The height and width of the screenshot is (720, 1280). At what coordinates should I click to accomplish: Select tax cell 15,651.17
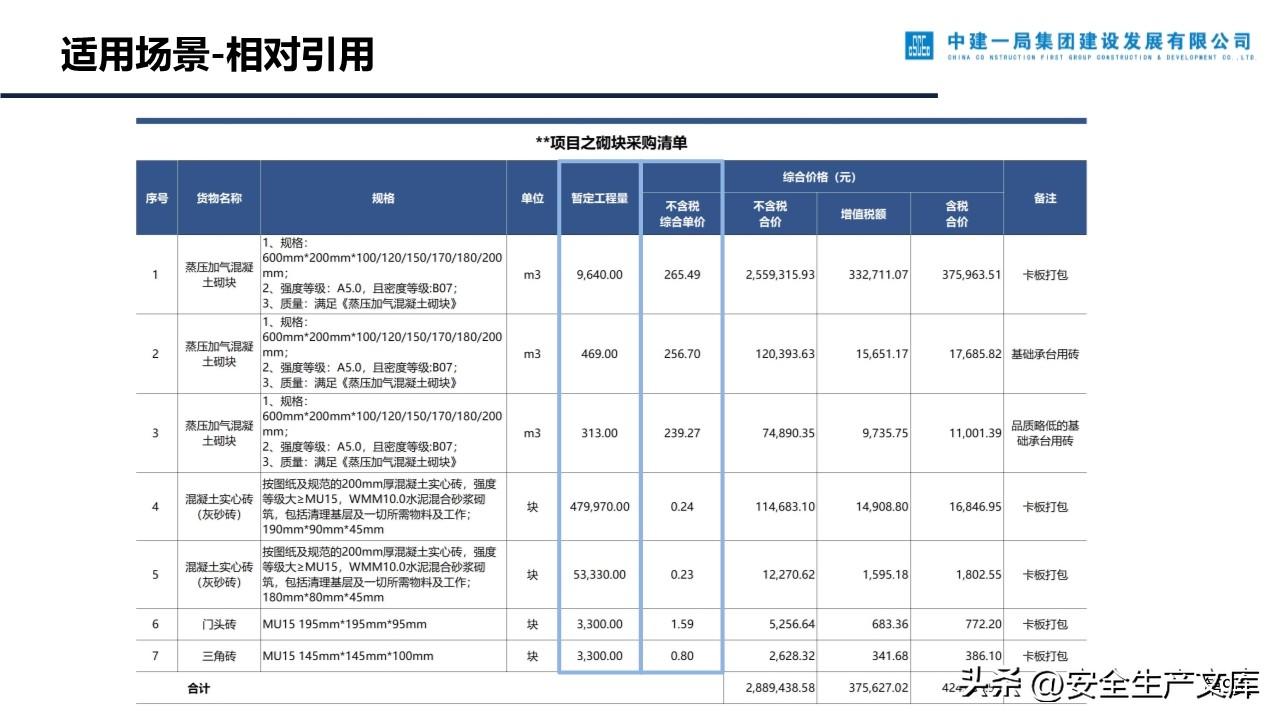click(x=882, y=354)
